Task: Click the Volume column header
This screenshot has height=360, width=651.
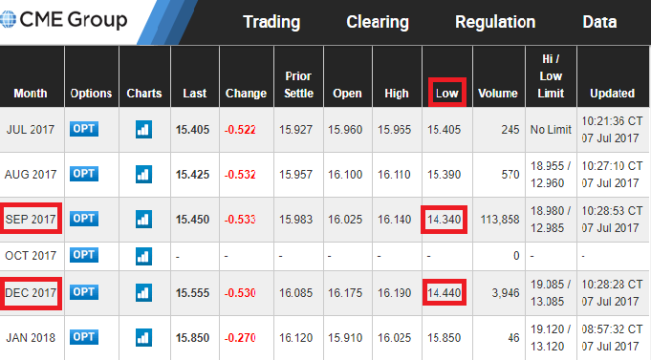Action: (x=498, y=93)
